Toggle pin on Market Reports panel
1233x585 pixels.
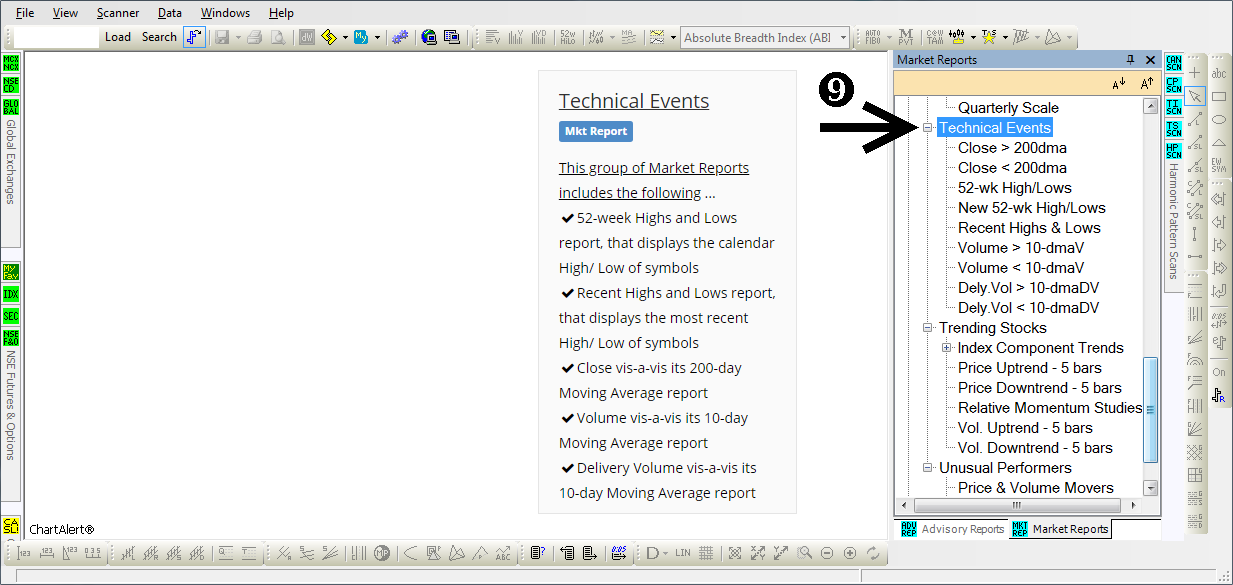(x=1131, y=60)
